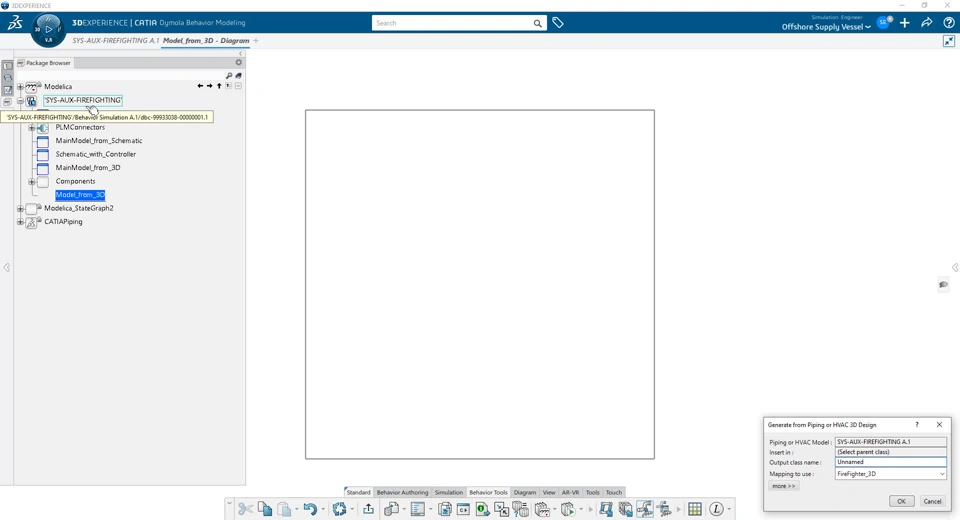Close the Generate from Piping dialog

click(x=939, y=424)
